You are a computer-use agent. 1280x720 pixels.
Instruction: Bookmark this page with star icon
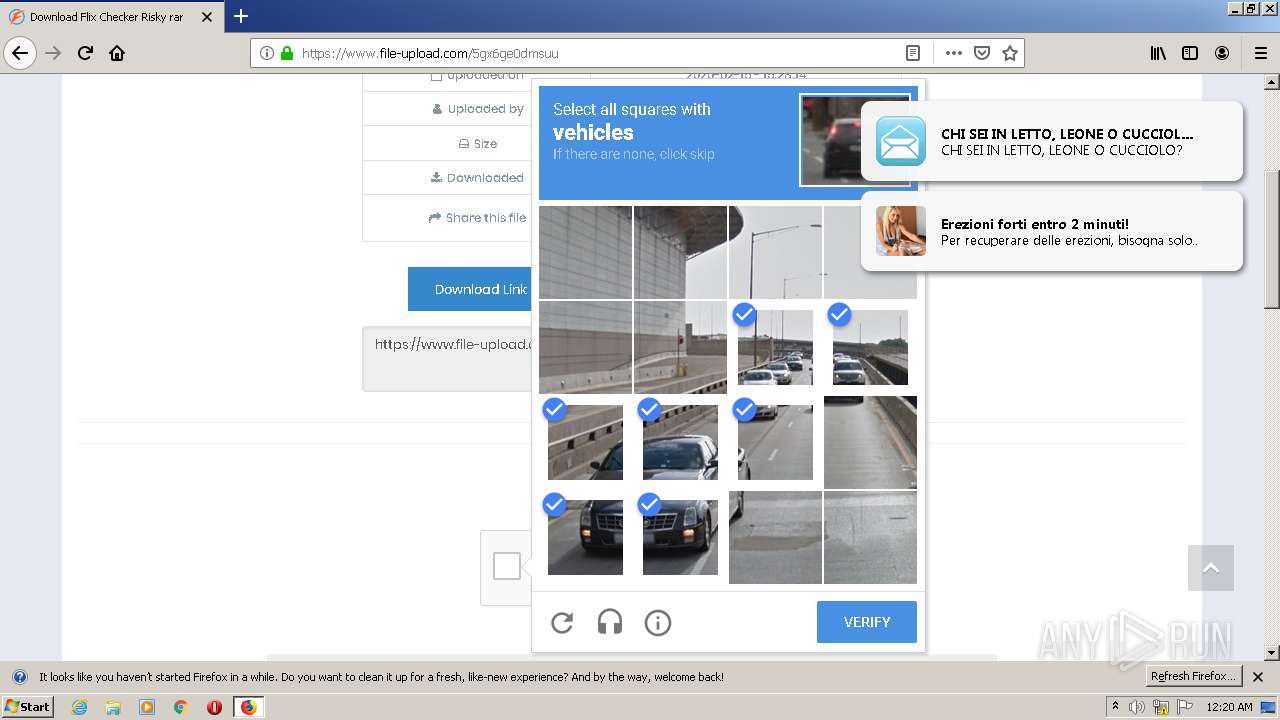1010,53
